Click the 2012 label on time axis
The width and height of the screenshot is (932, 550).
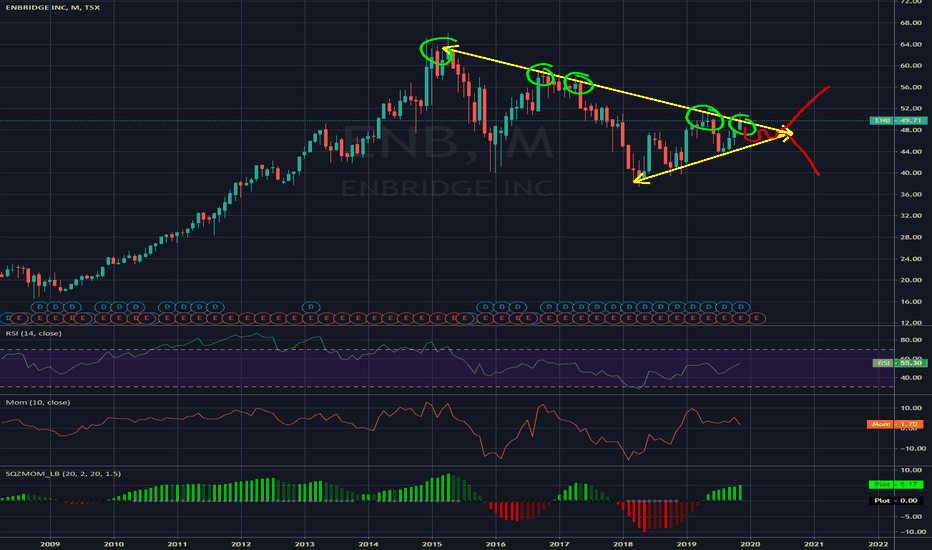click(241, 544)
